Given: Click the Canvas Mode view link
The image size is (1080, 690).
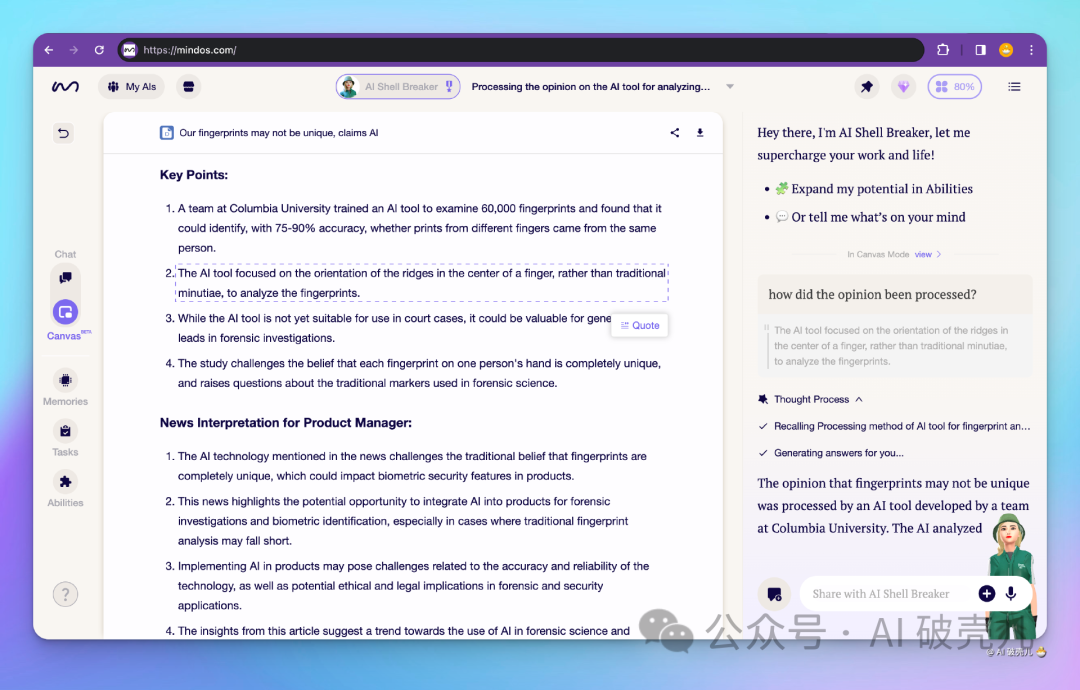Looking at the screenshot, I should [926, 254].
